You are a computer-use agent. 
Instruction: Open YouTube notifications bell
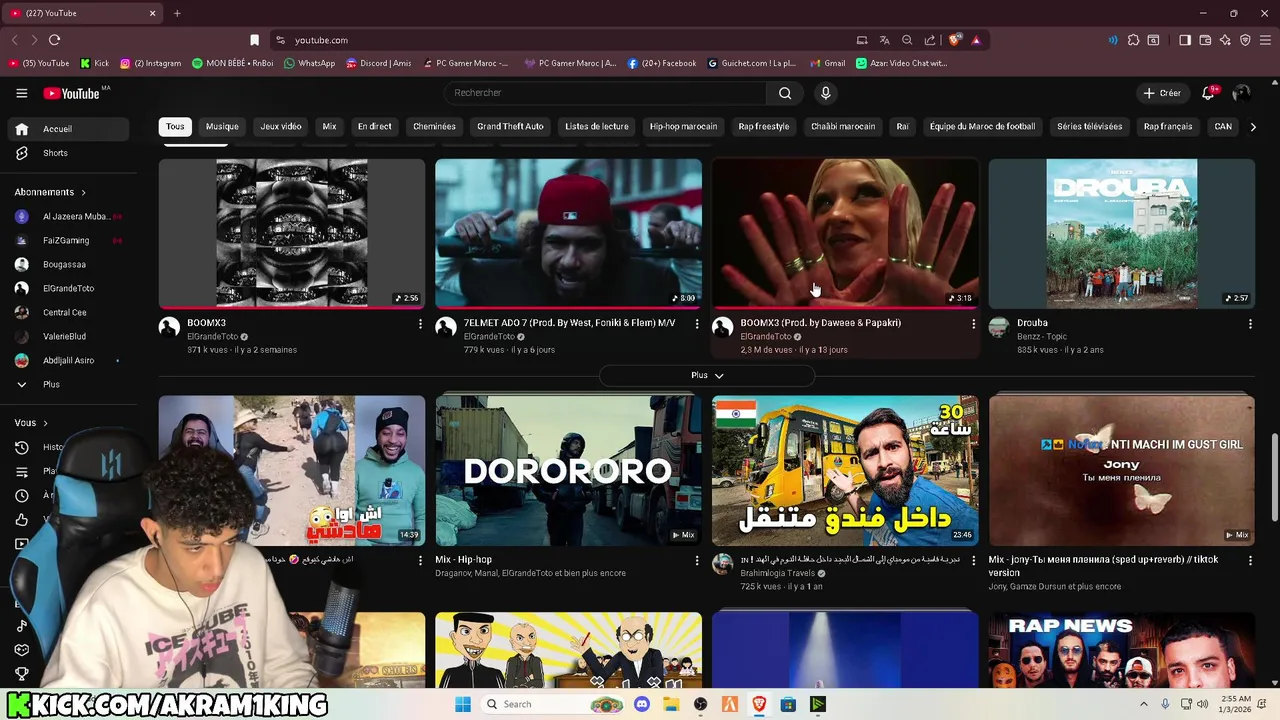pyautogui.click(x=1208, y=93)
